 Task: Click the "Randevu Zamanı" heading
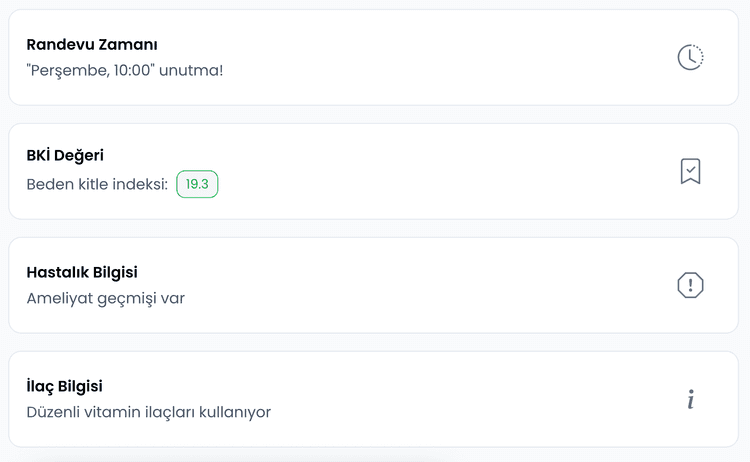click(92, 44)
